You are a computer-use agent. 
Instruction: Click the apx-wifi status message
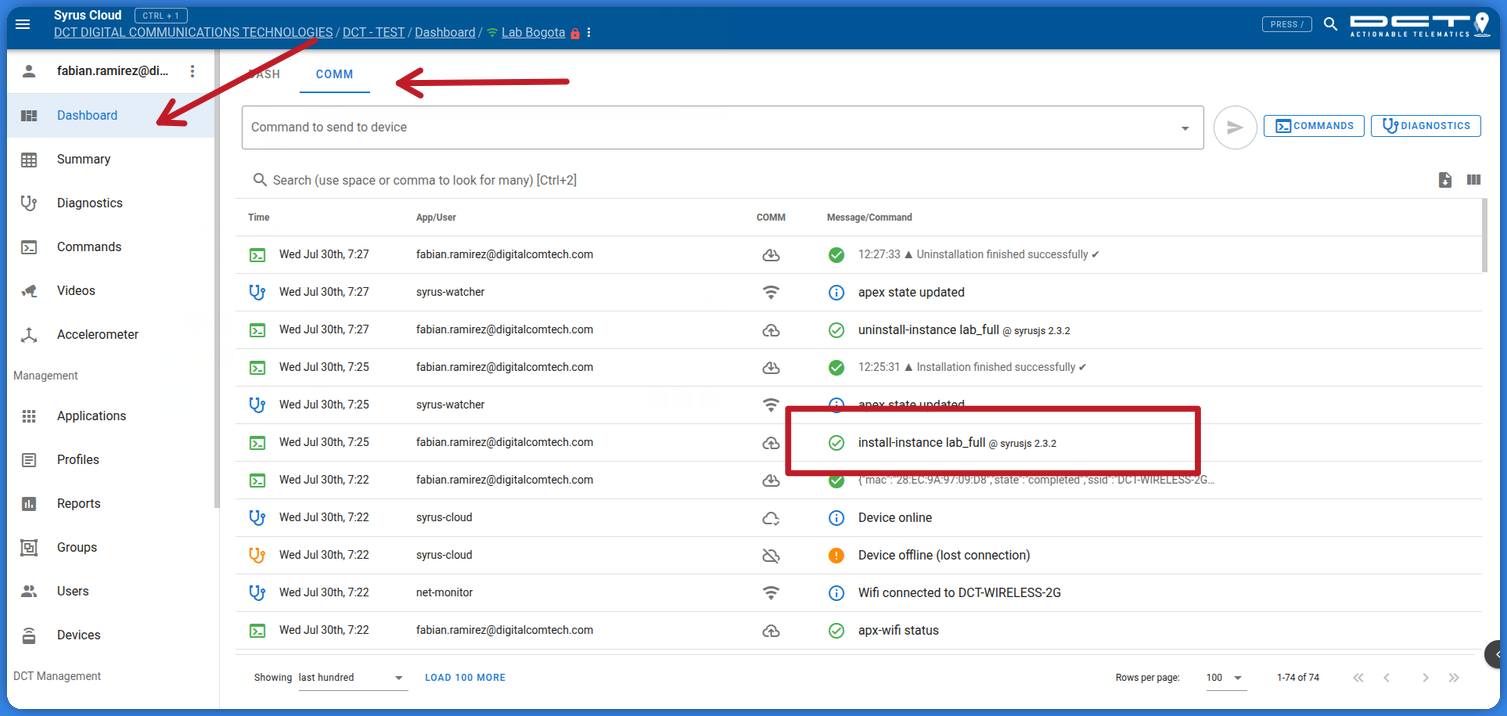click(898, 630)
